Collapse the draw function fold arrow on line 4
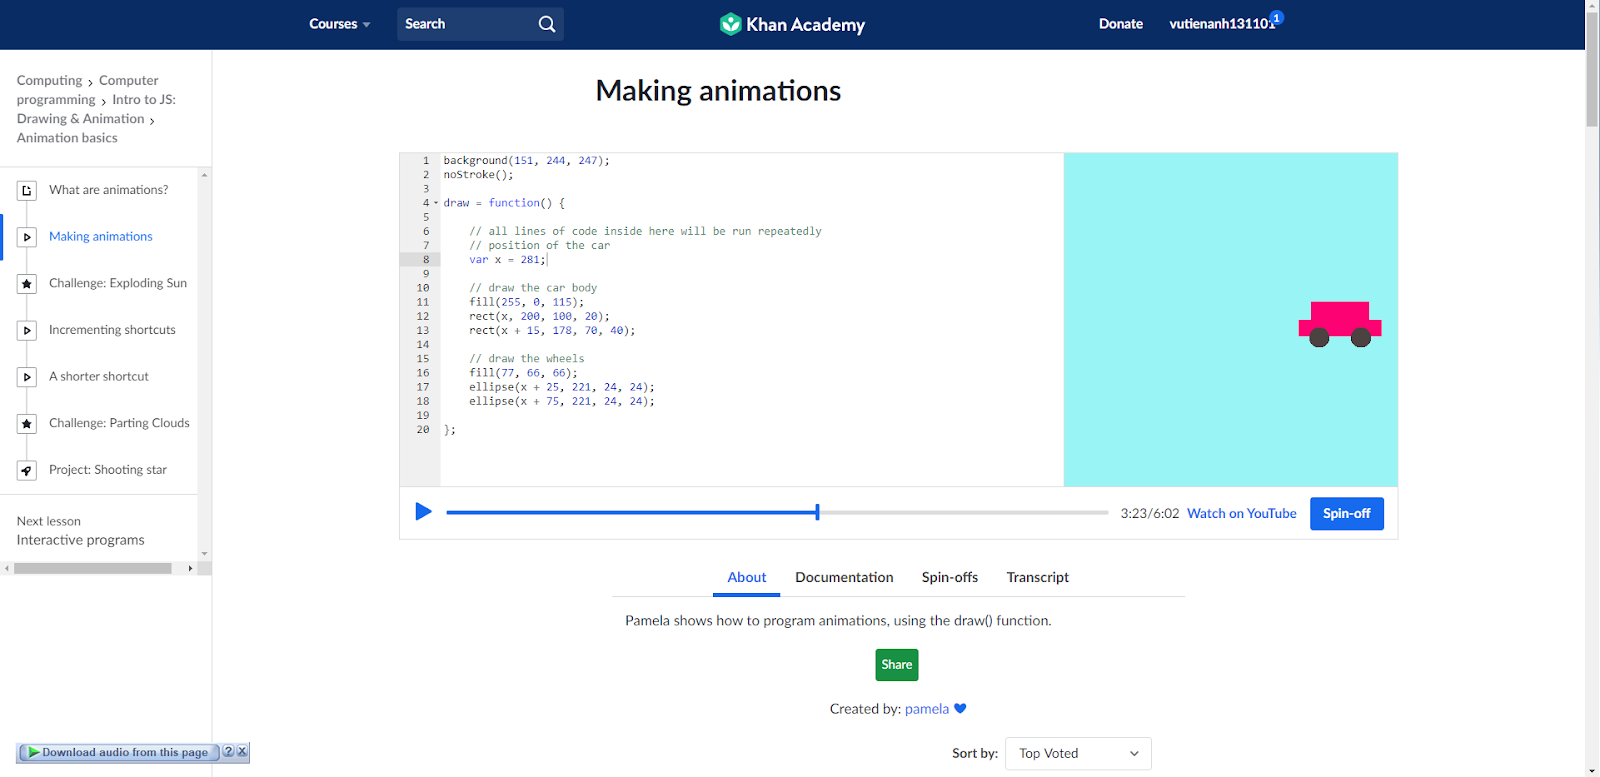Image resolution: width=1600 pixels, height=777 pixels. click(x=436, y=203)
